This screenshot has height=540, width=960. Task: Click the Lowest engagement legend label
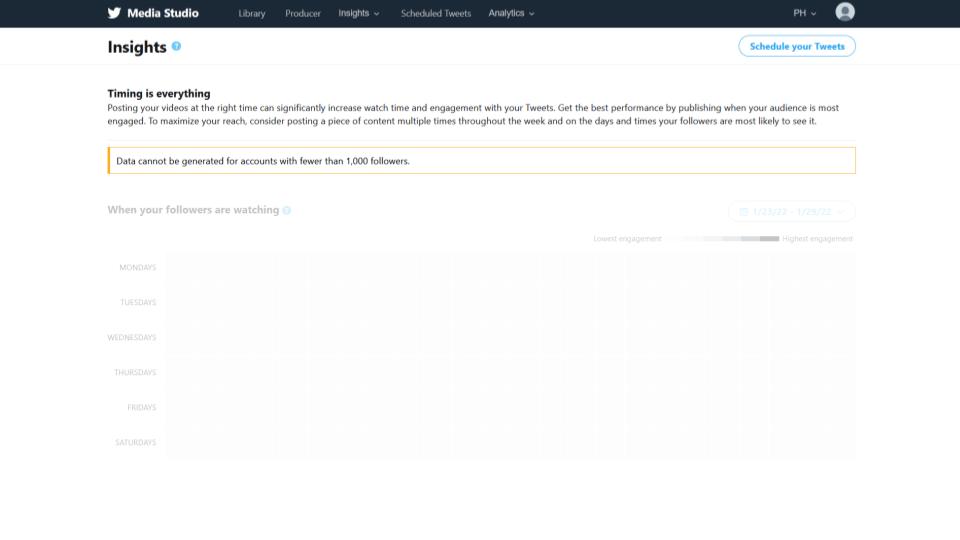(x=628, y=238)
